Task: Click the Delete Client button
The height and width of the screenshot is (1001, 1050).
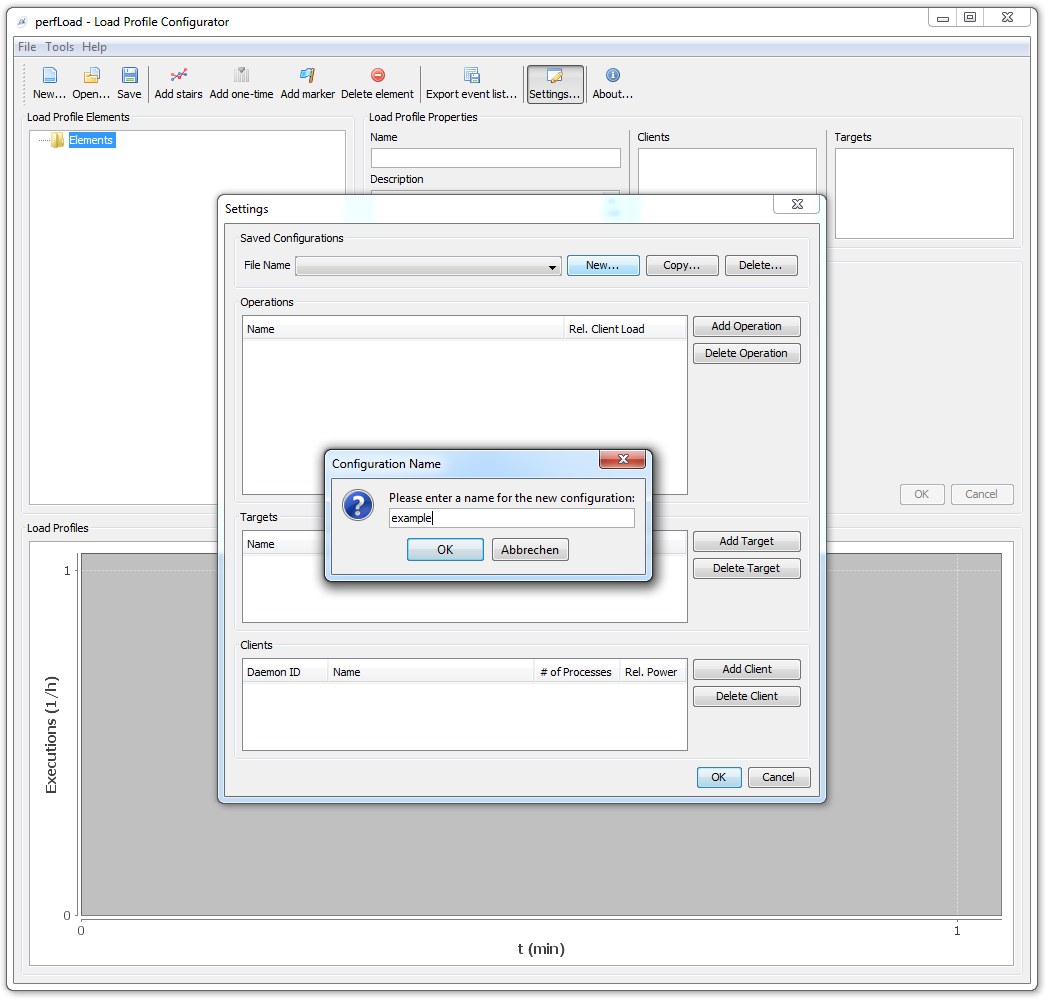Action: point(746,696)
